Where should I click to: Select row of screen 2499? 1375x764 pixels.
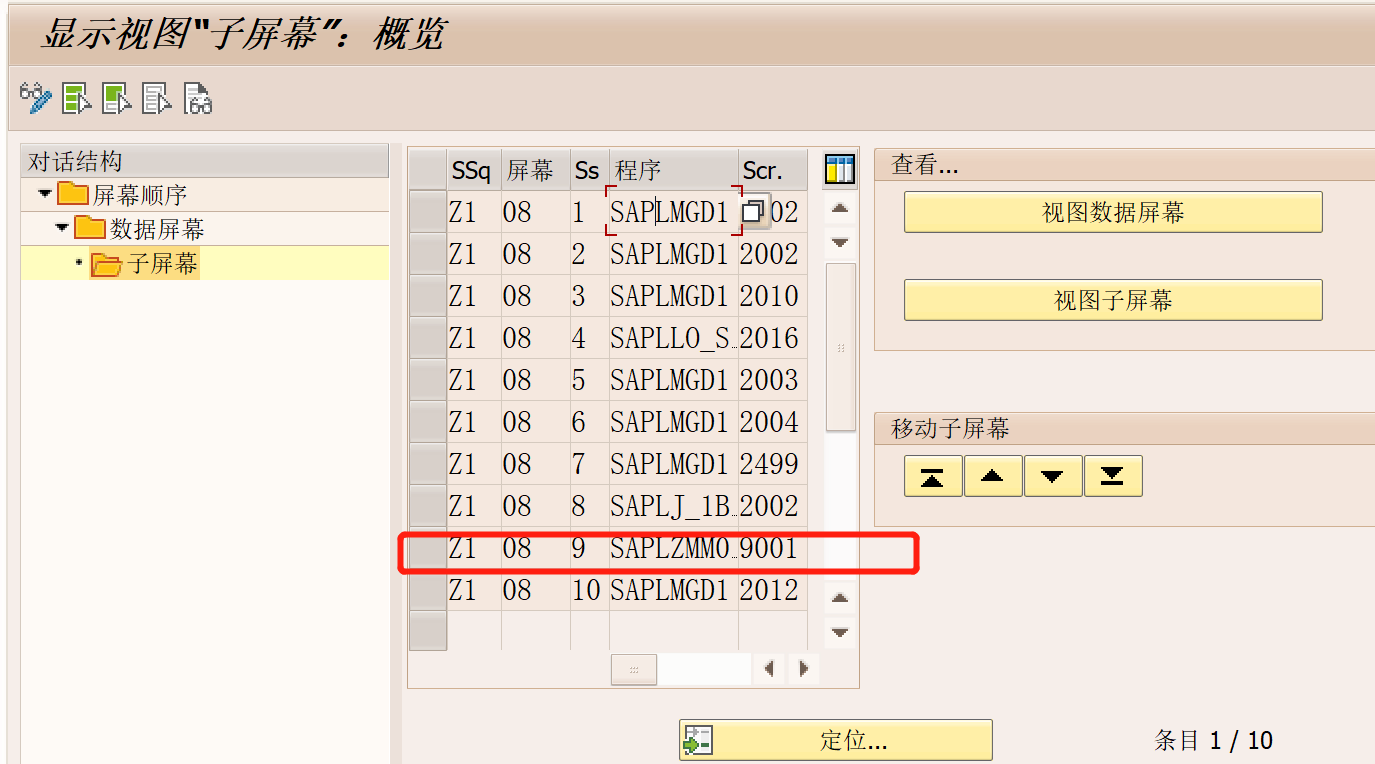[428, 464]
